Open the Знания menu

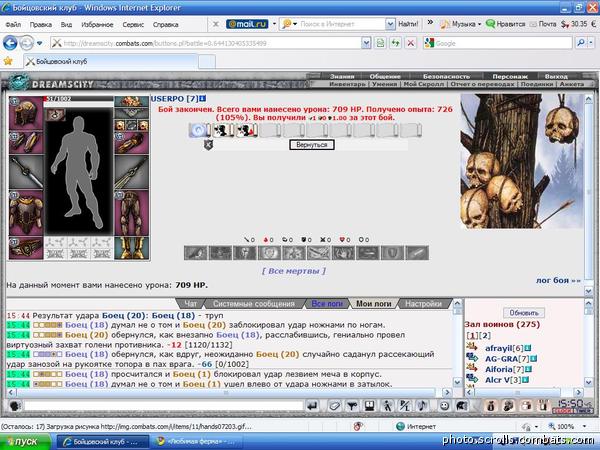(x=342, y=76)
